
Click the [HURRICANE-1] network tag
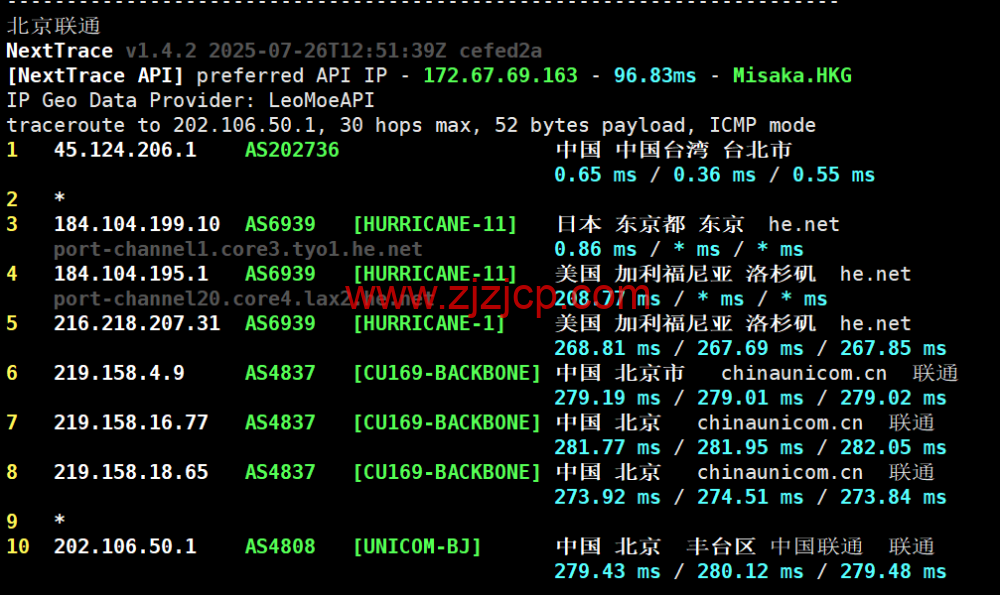429,323
